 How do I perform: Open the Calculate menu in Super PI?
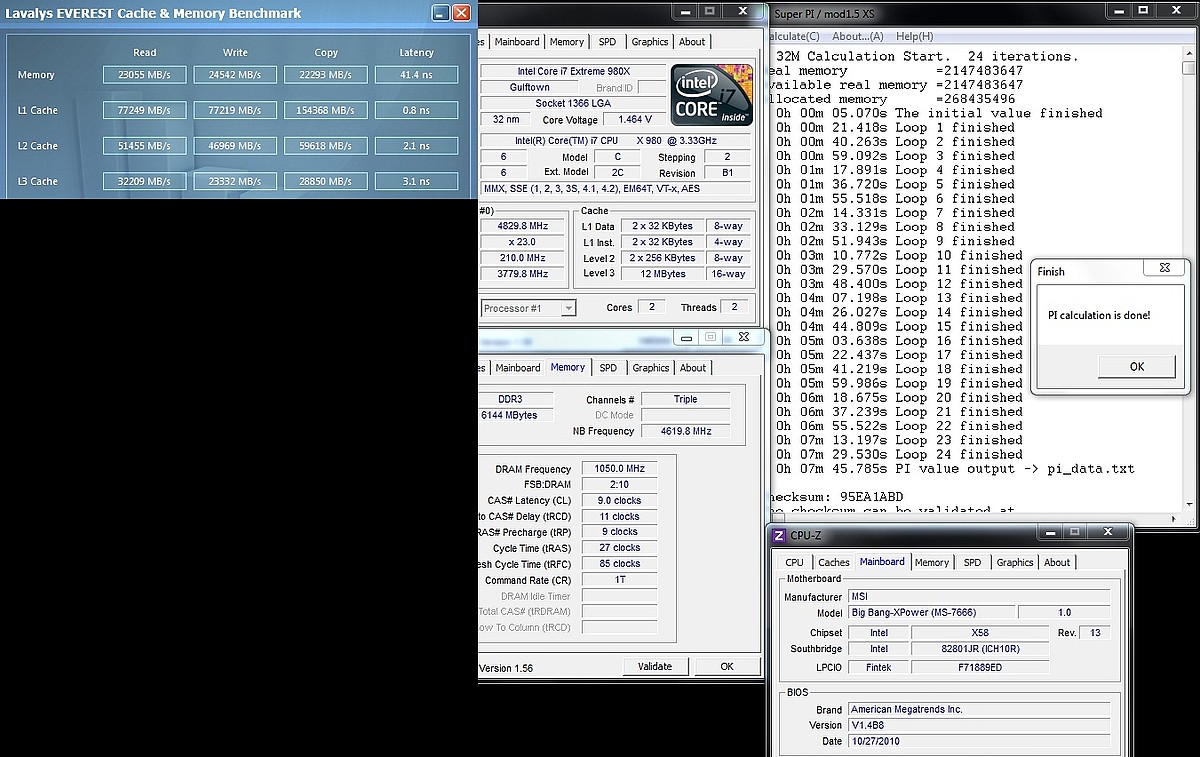pyautogui.click(x=795, y=37)
